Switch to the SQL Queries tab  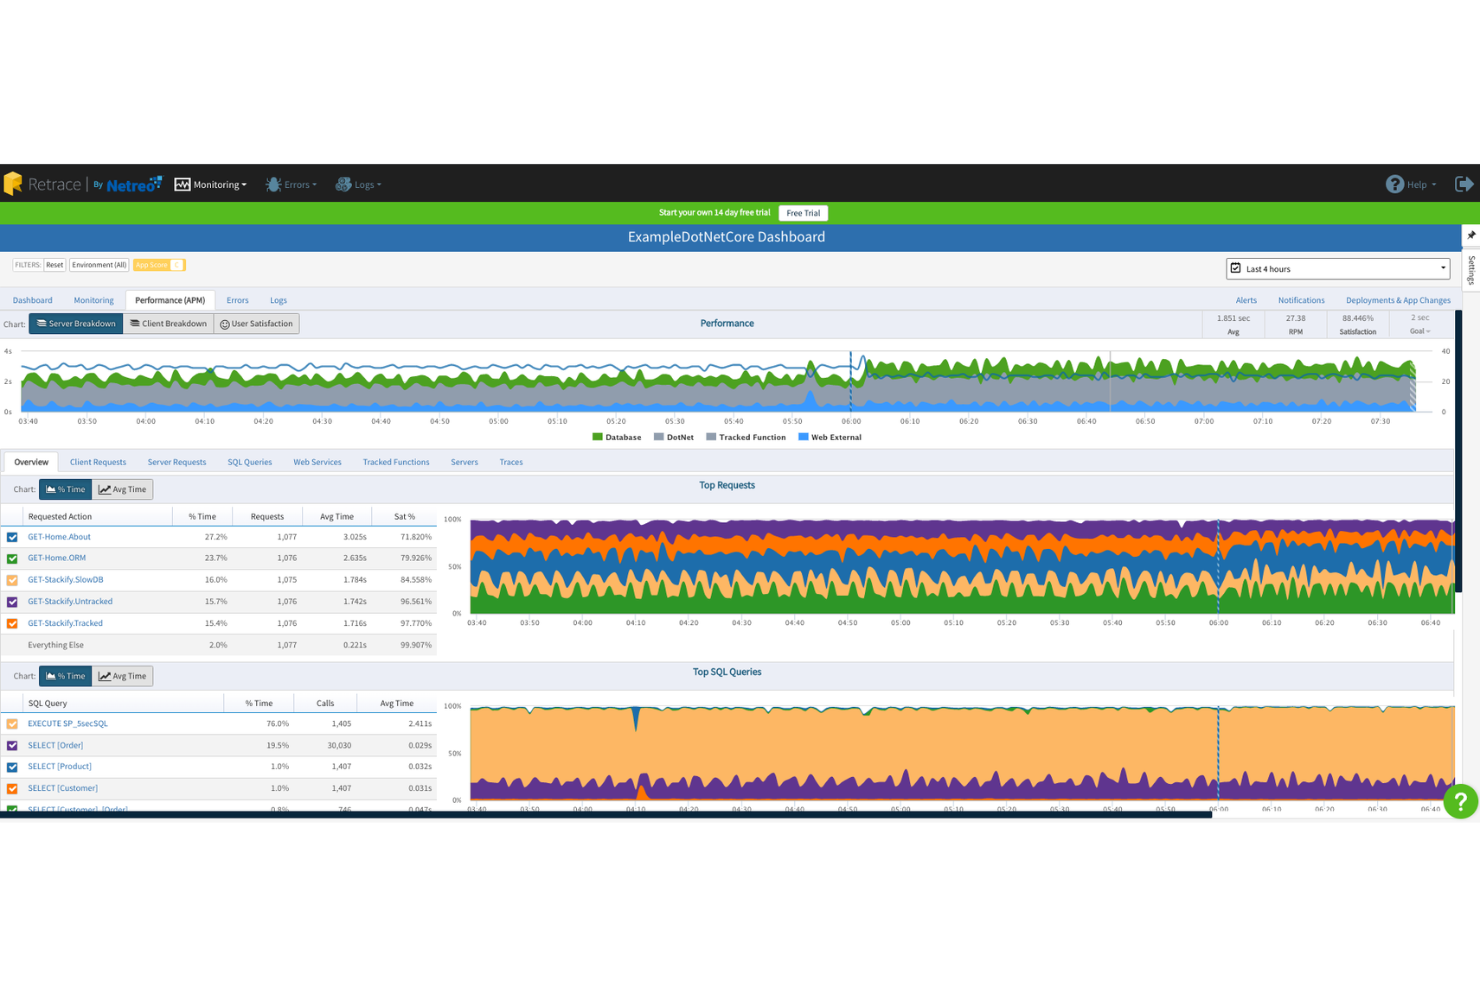[249, 461]
